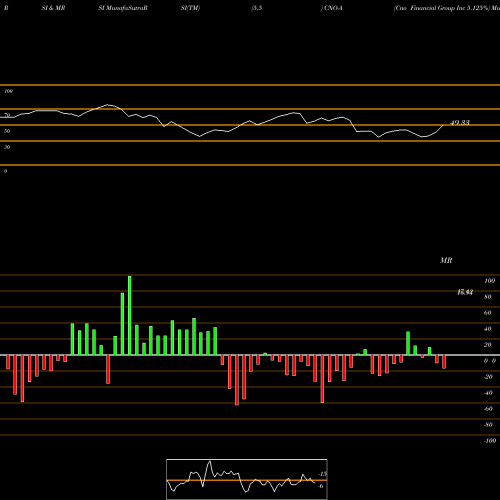
Task: Click the ') CNOA' ticker symbol text
Action: click(x=332, y=8)
